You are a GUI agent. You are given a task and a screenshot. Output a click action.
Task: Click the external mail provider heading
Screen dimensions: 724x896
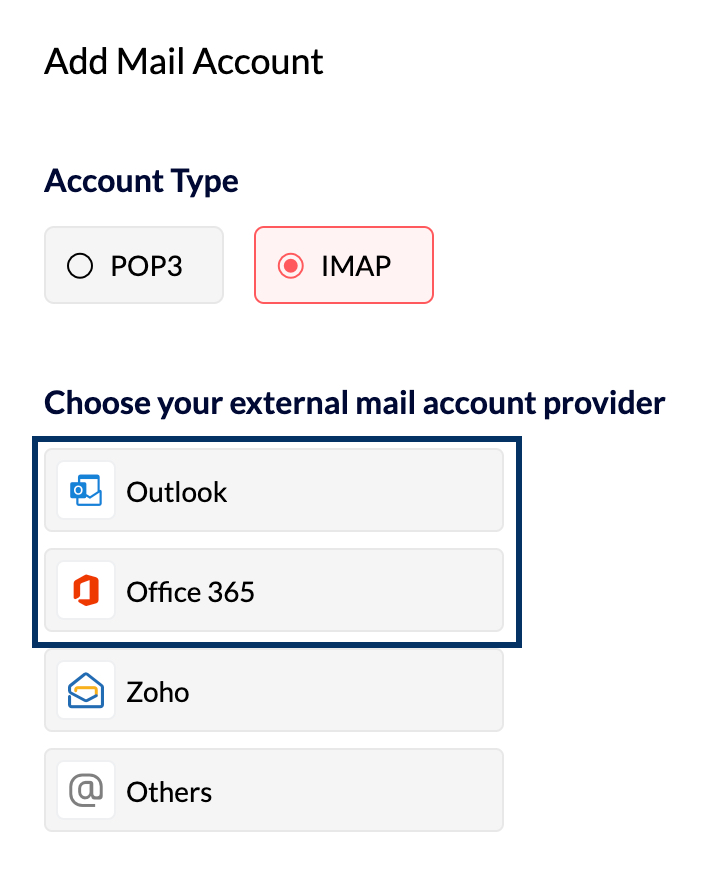click(353, 402)
